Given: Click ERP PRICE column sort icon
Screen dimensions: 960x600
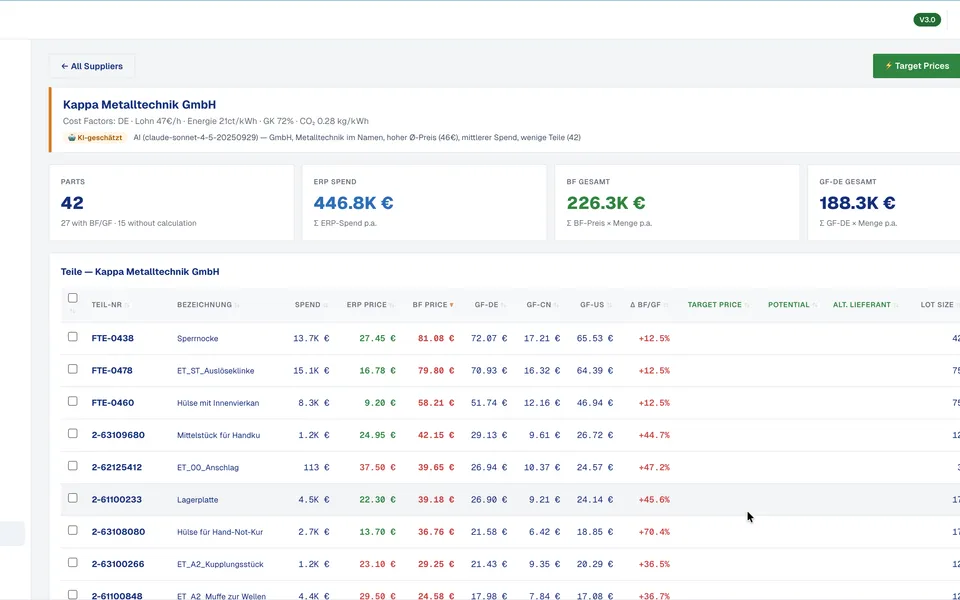Looking at the screenshot, I should 392,305.
